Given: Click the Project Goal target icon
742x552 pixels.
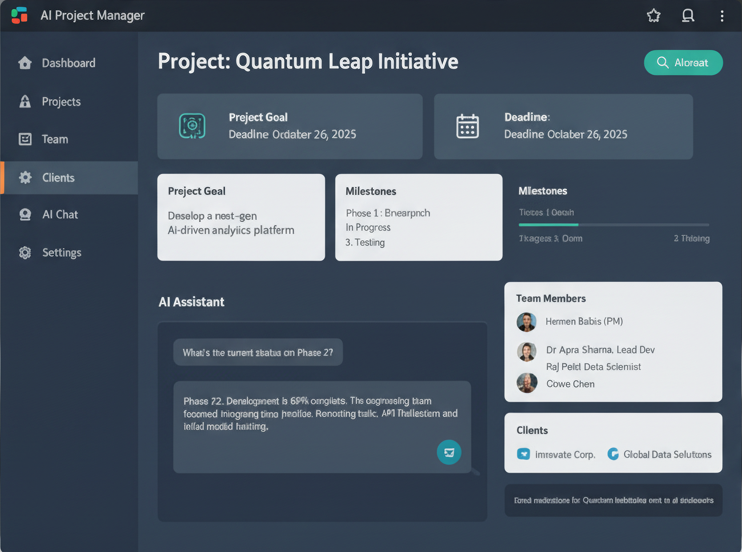Looking at the screenshot, I should (x=192, y=125).
